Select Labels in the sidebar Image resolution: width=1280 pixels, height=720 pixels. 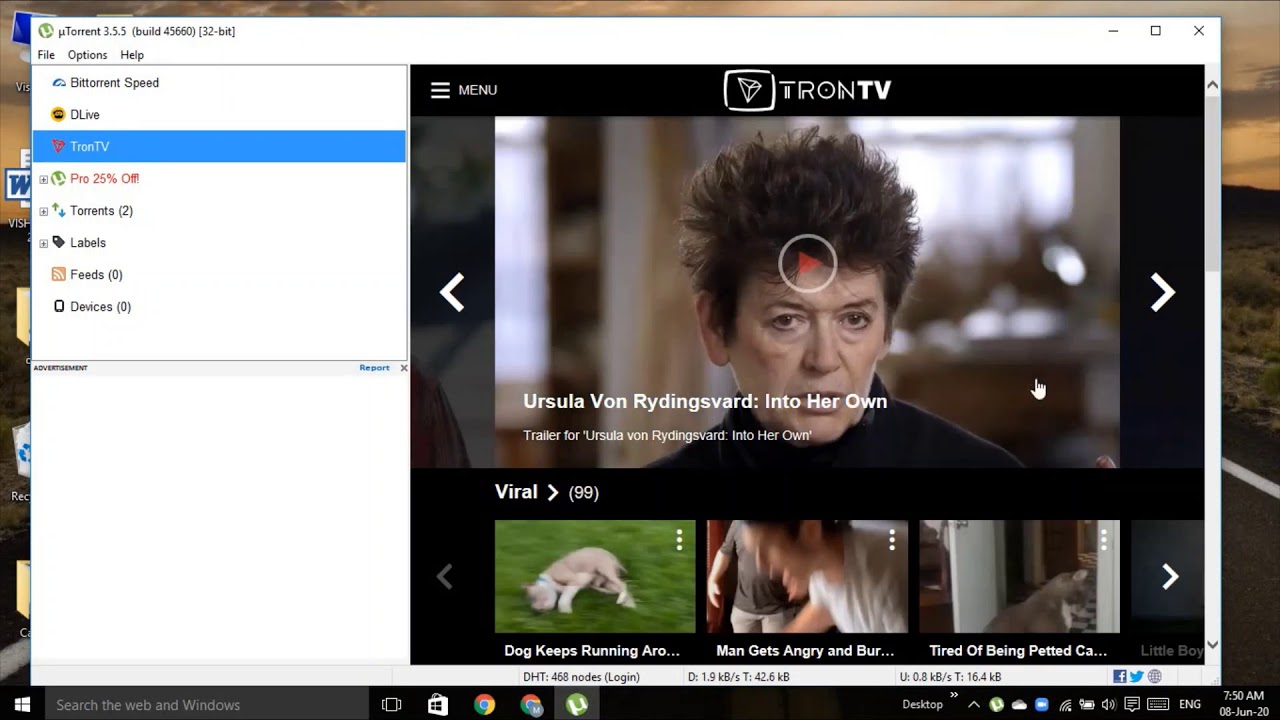(x=88, y=243)
